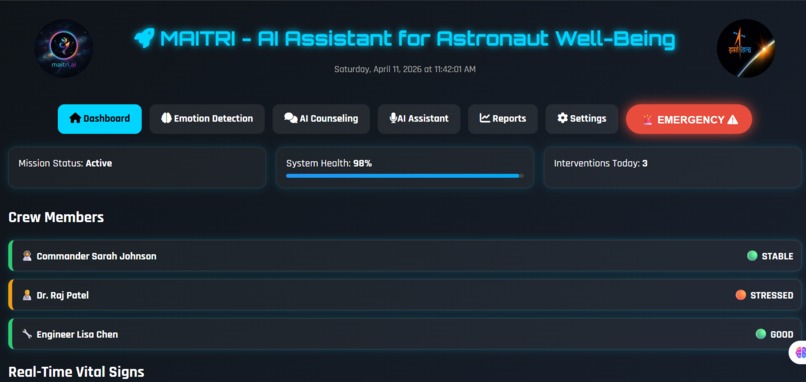Select the Engineer Lisa Chen crew row
The image size is (806, 382).
[x=405, y=334]
